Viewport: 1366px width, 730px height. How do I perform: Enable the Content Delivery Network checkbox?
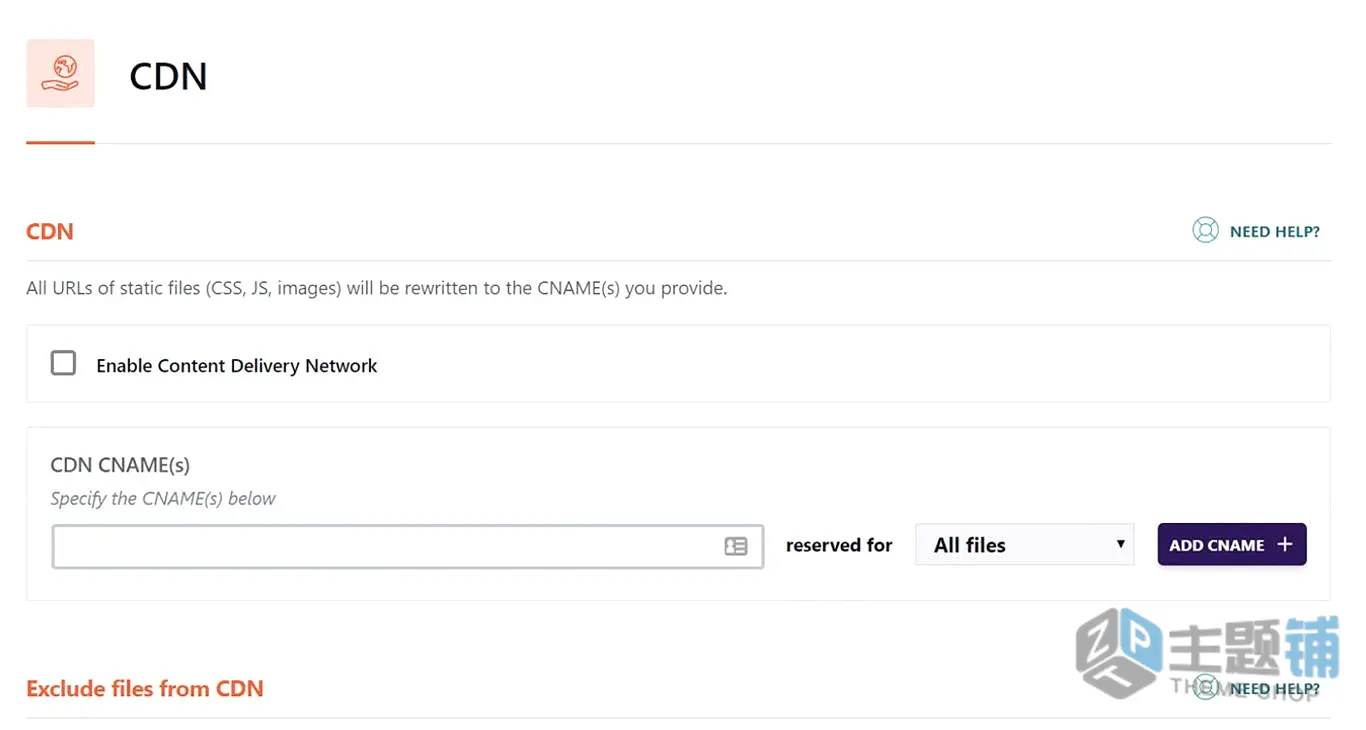(63, 363)
